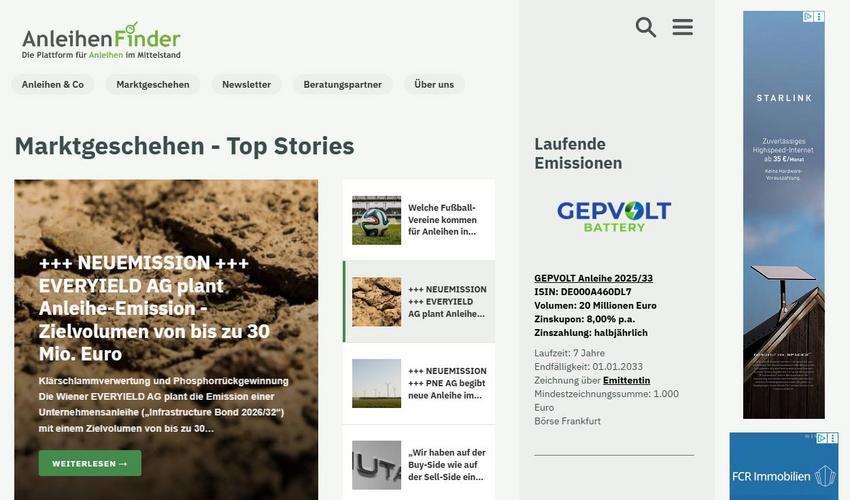Open the EVERYIELD AG featured headline

(154, 308)
